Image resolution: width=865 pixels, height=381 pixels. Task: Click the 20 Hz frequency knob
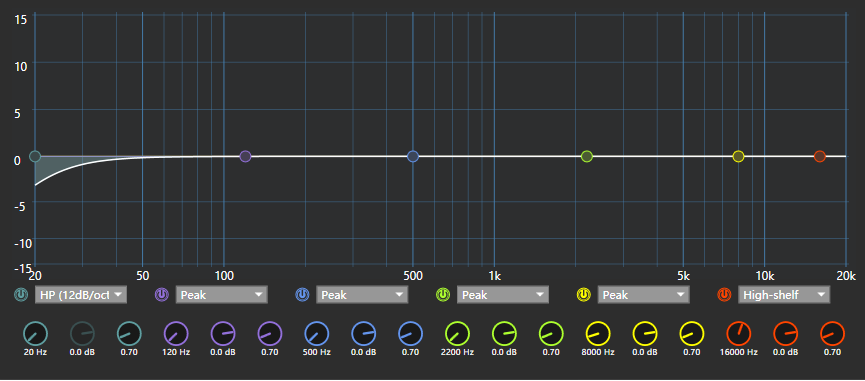click(35, 334)
